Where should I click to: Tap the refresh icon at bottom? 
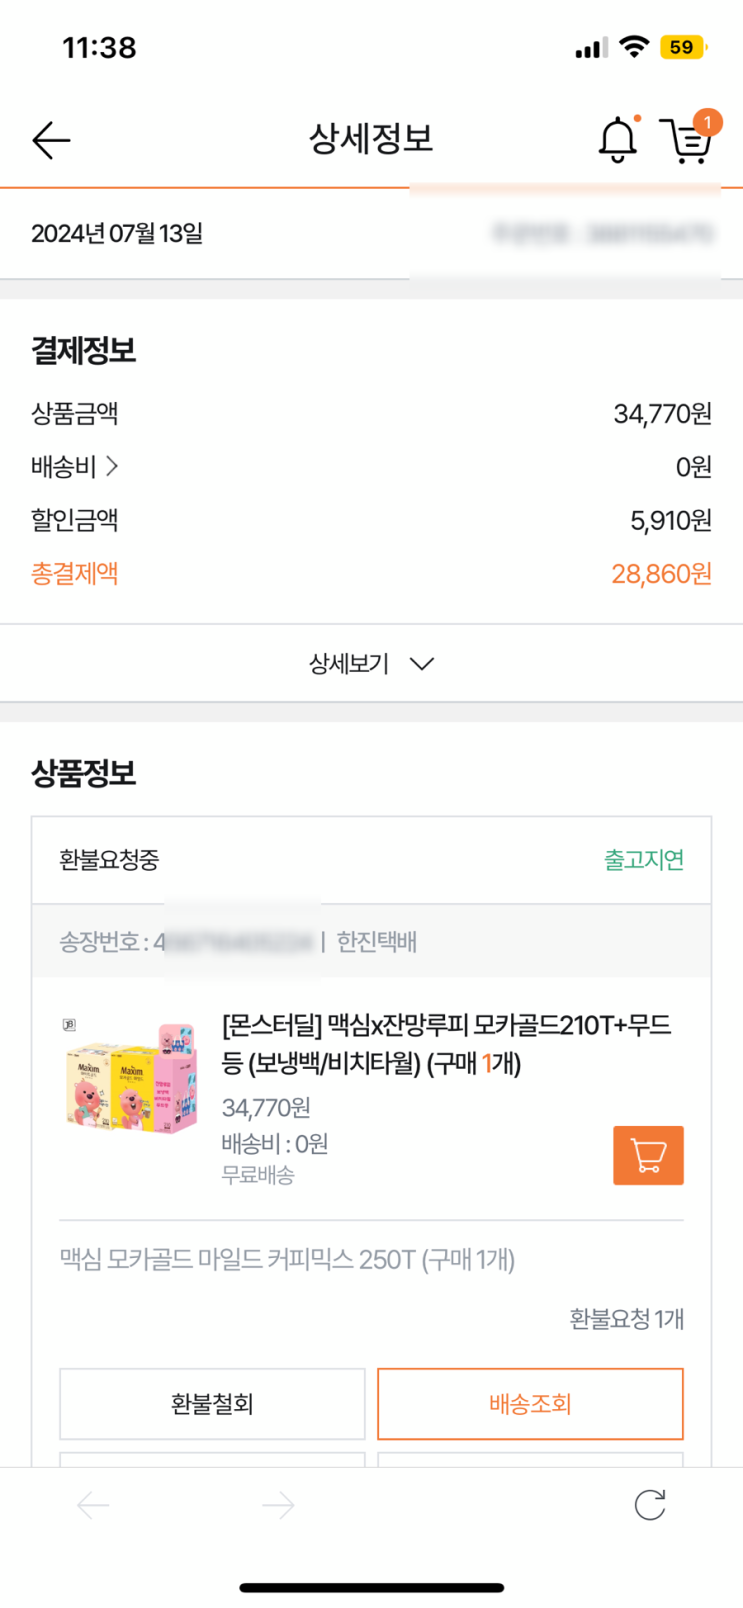pyautogui.click(x=650, y=1505)
